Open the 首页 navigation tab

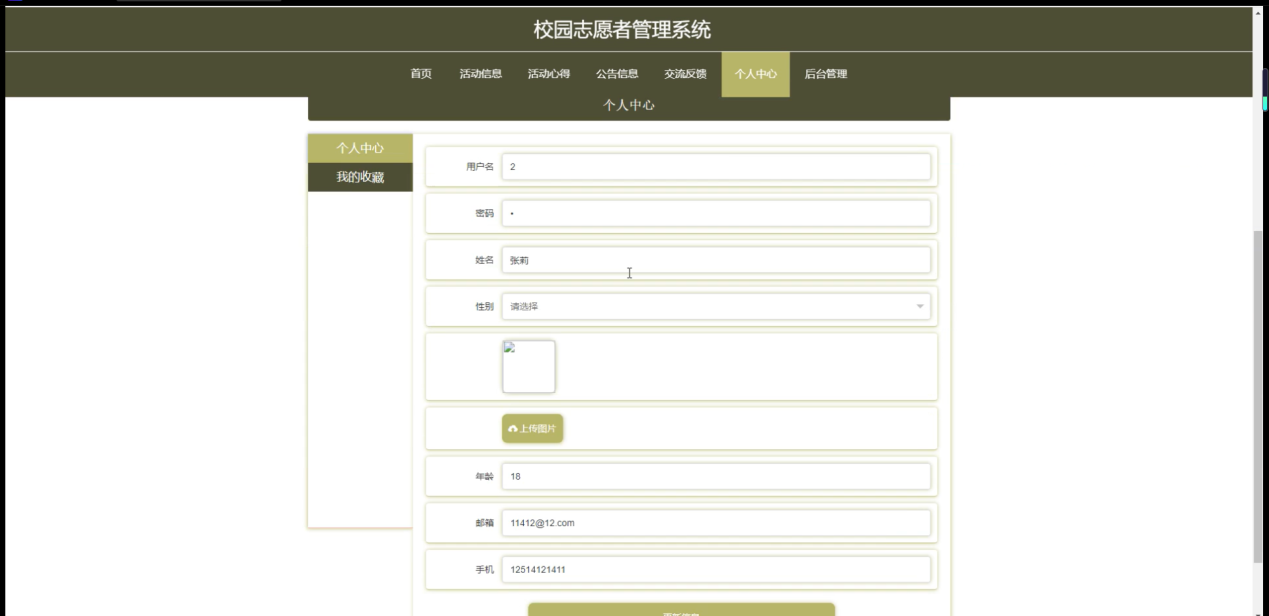coord(421,74)
